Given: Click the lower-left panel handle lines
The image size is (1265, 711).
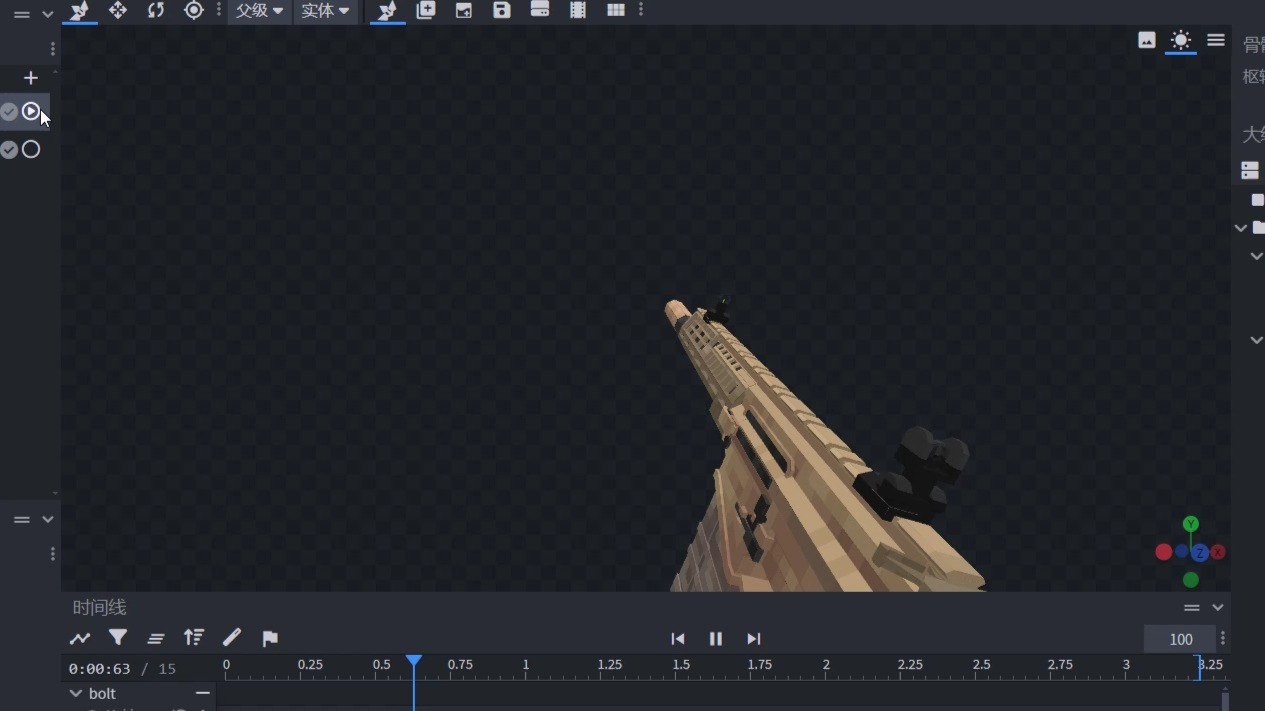Looking at the screenshot, I should 21,520.
